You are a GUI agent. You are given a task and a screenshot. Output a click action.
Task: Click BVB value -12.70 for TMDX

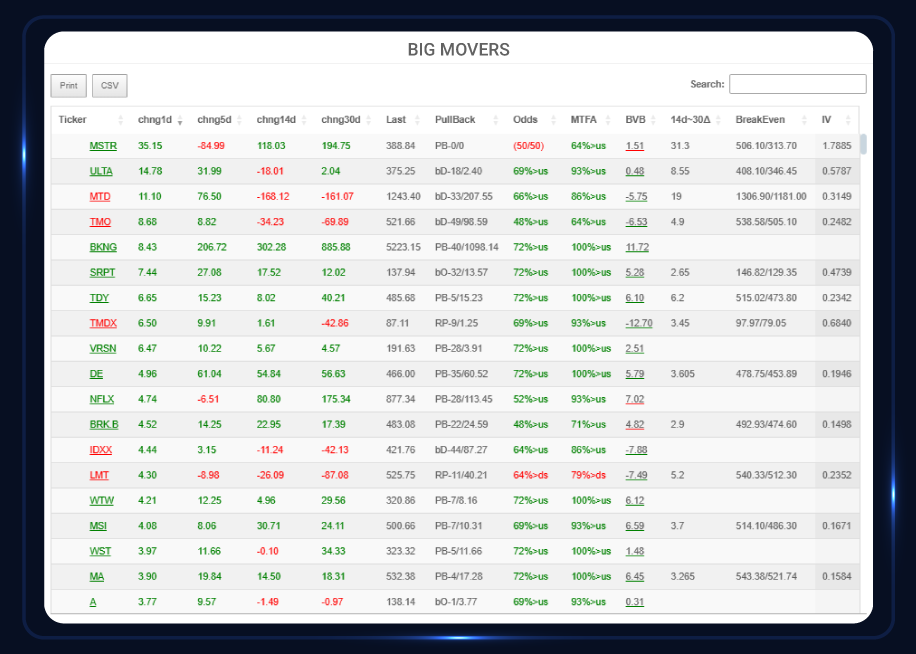[x=638, y=323]
